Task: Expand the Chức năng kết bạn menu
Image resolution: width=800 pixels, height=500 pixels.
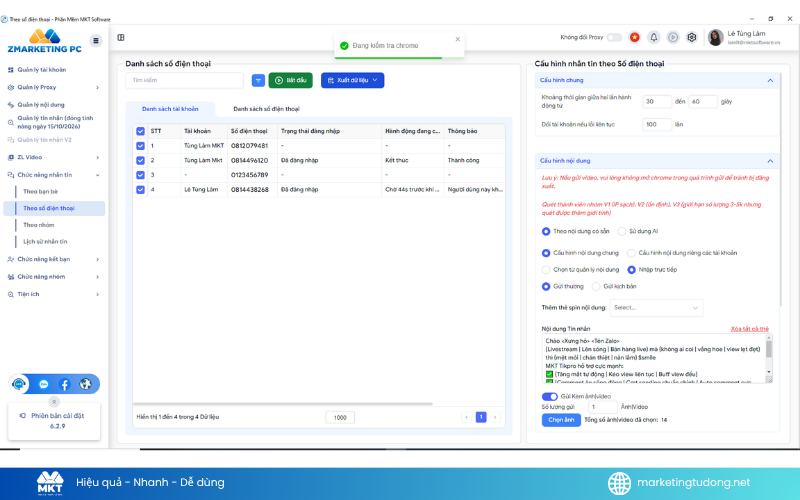Action: (x=53, y=259)
